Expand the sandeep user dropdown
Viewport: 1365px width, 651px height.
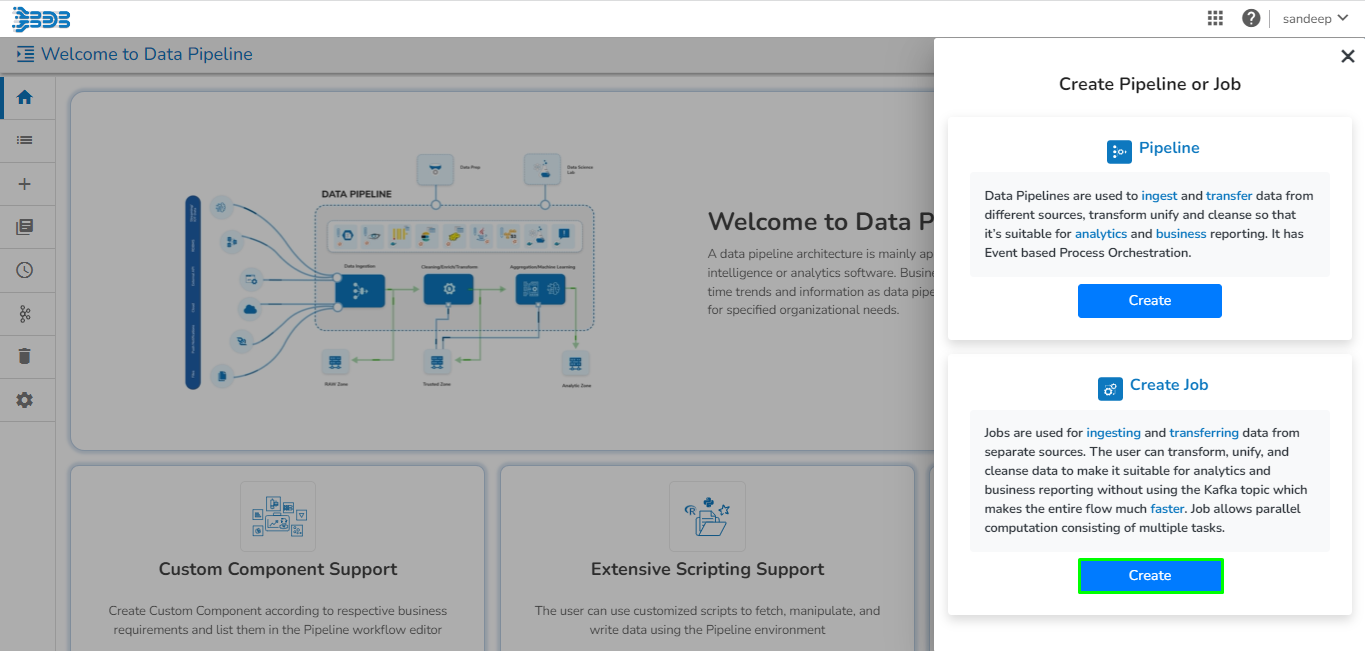click(x=1315, y=18)
